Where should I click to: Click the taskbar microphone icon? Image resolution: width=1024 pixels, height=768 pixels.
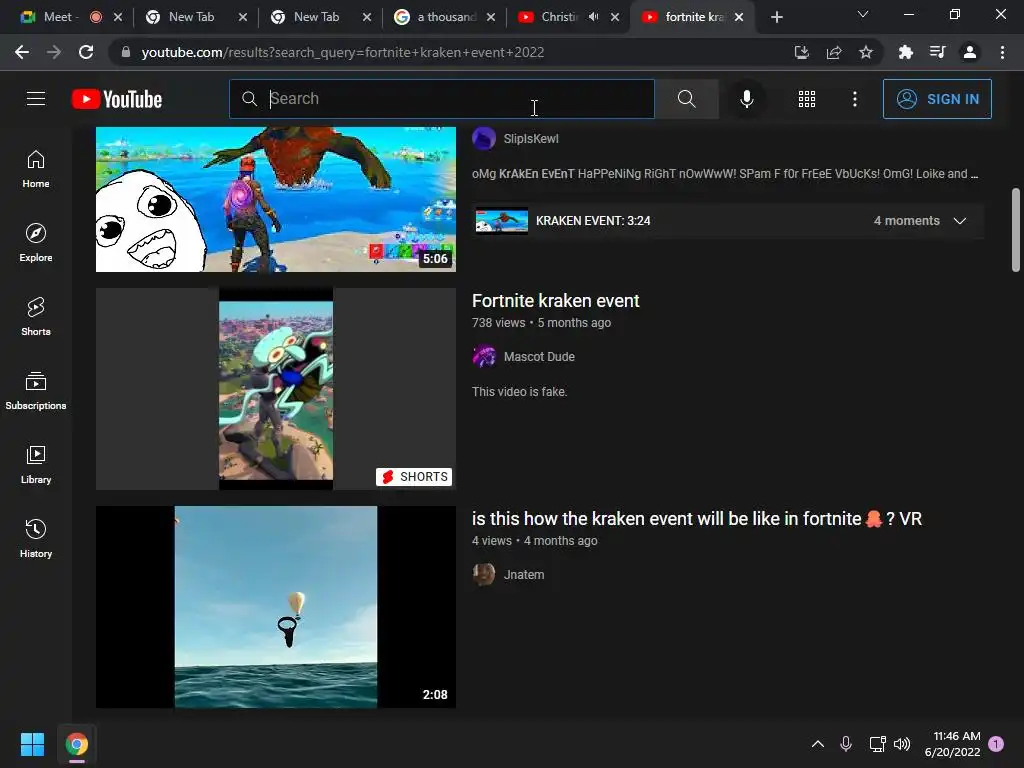[846, 744]
